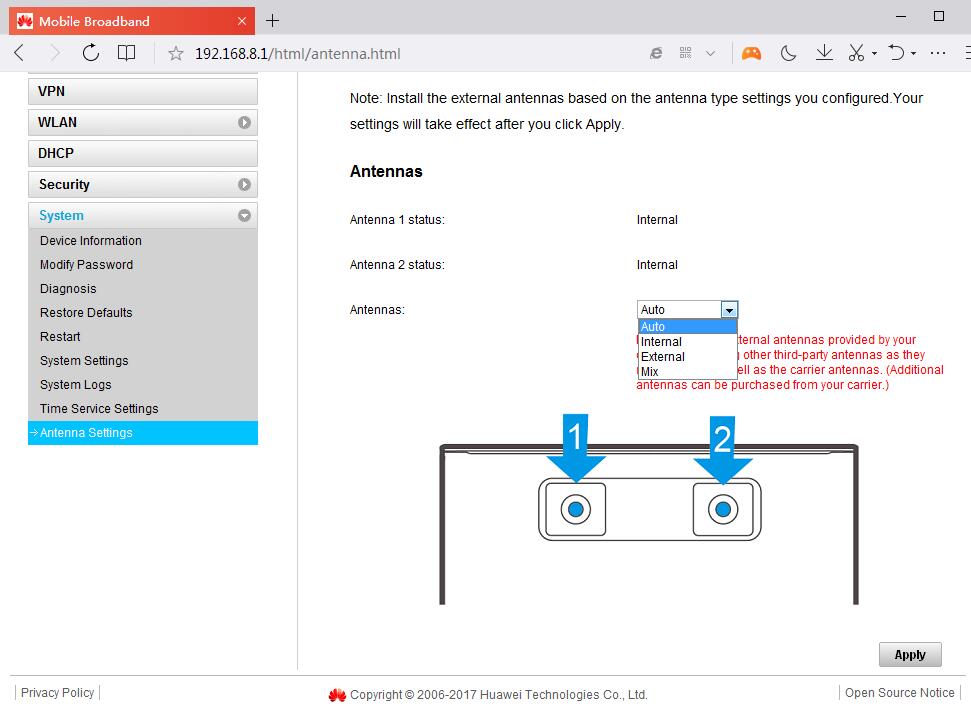
Task: Click the Antennas dropdown arrow
Action: point(729,310)
